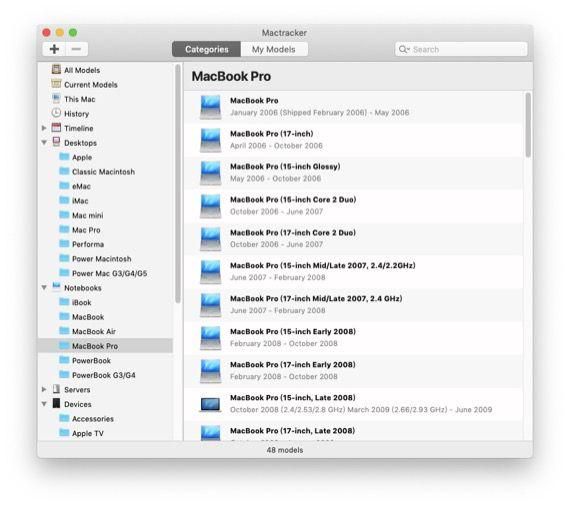This screenshot has height=507, width=570.
Task: Click the minus remove button
Action: pyautogui.click(x=76, y=49)
